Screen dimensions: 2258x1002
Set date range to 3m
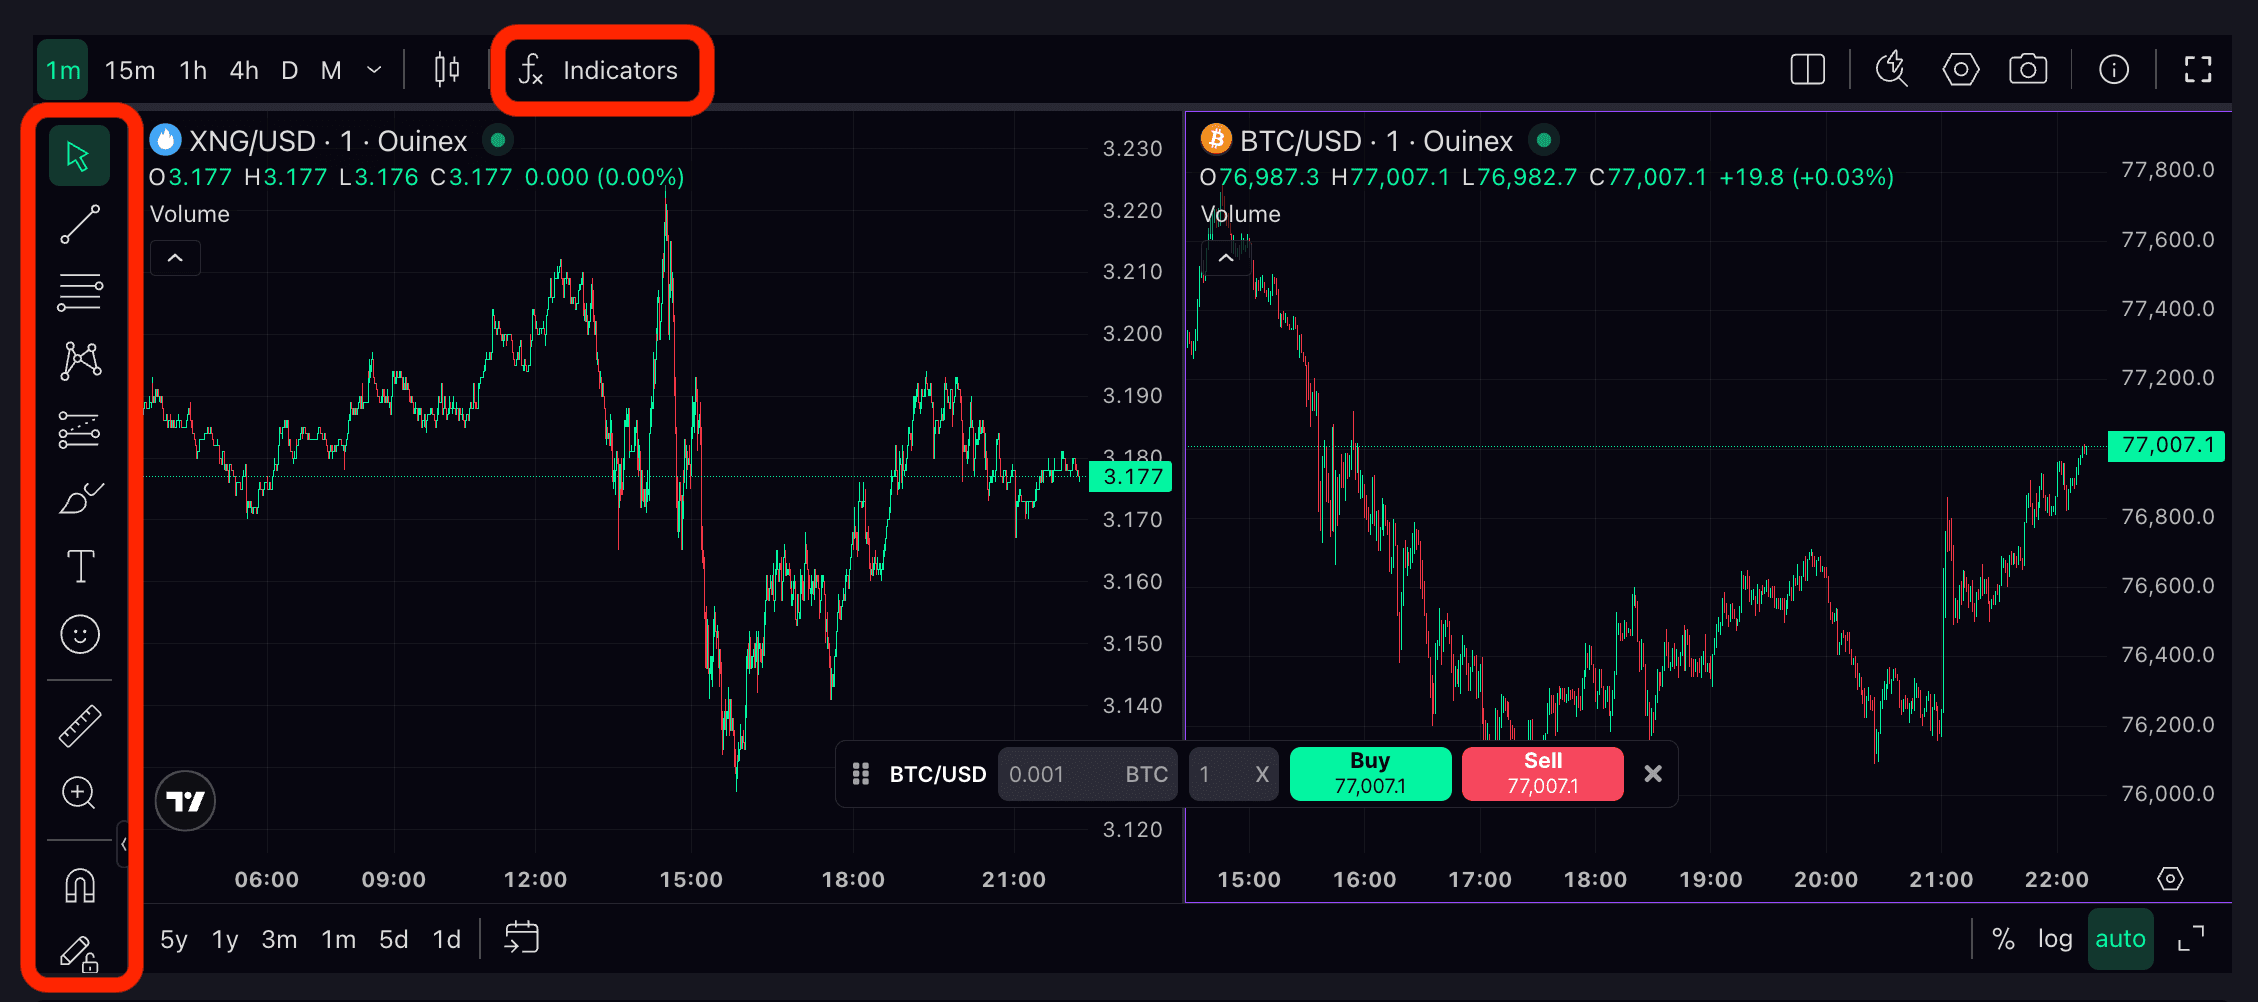tap(279, 940)
